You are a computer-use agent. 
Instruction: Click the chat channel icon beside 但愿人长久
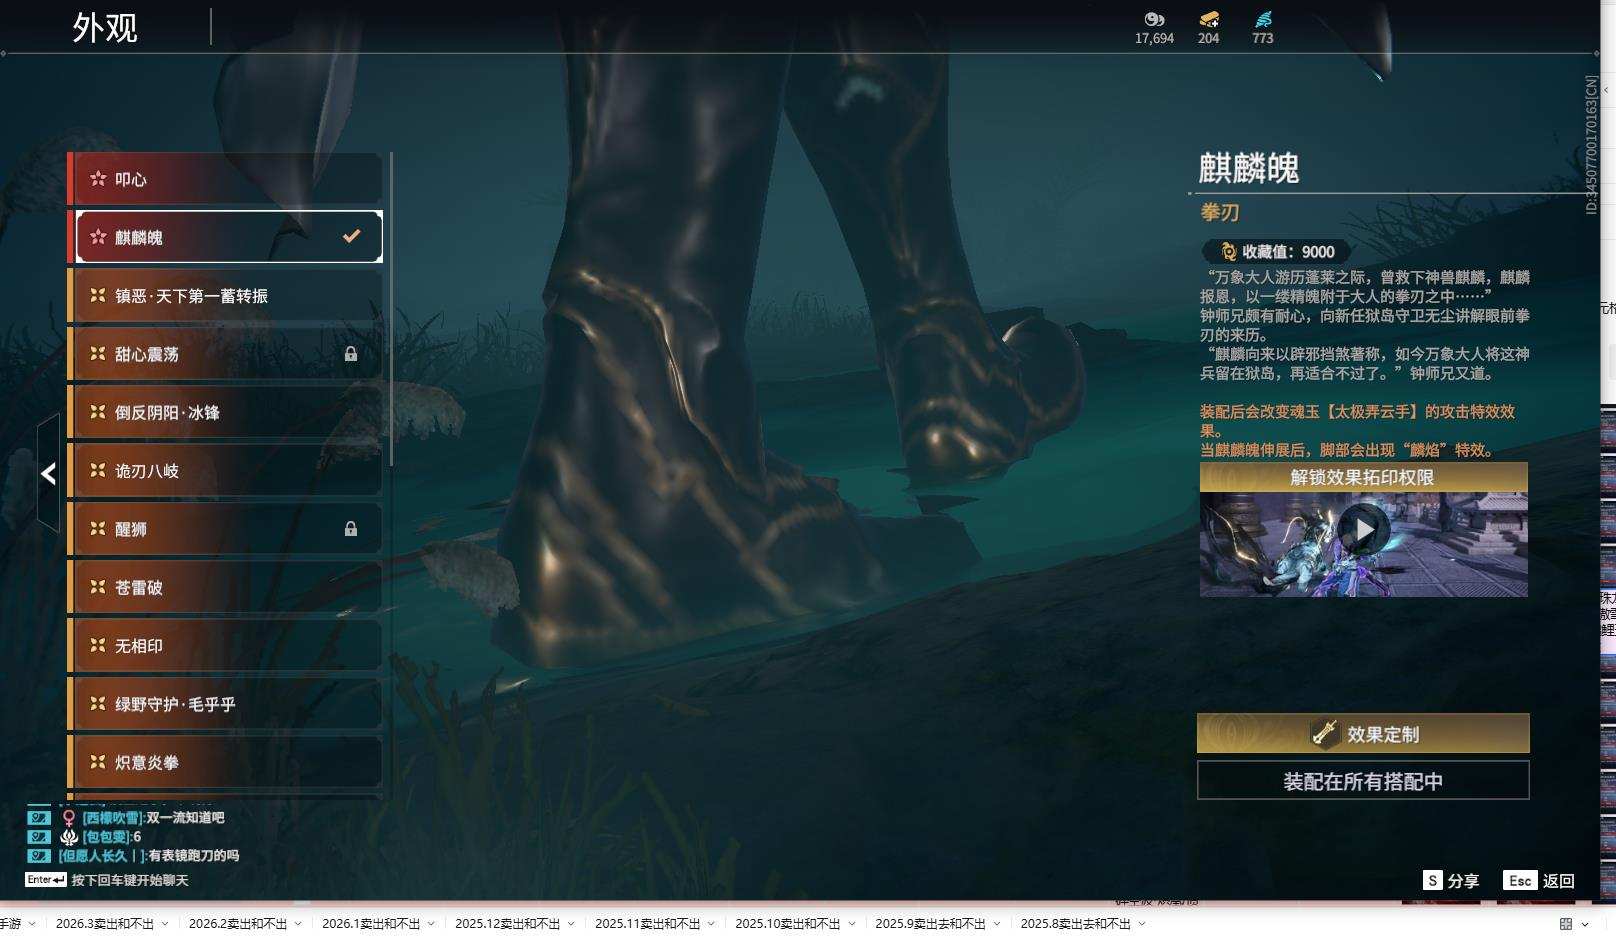(39, 856)
